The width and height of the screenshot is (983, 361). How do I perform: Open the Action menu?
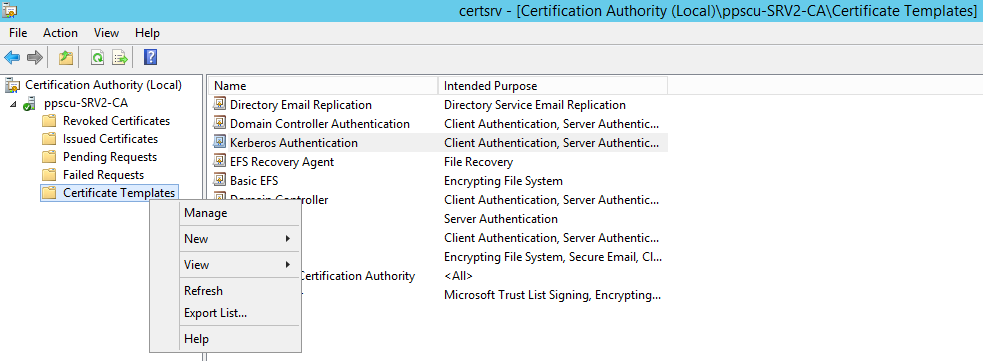pos(60,33)
